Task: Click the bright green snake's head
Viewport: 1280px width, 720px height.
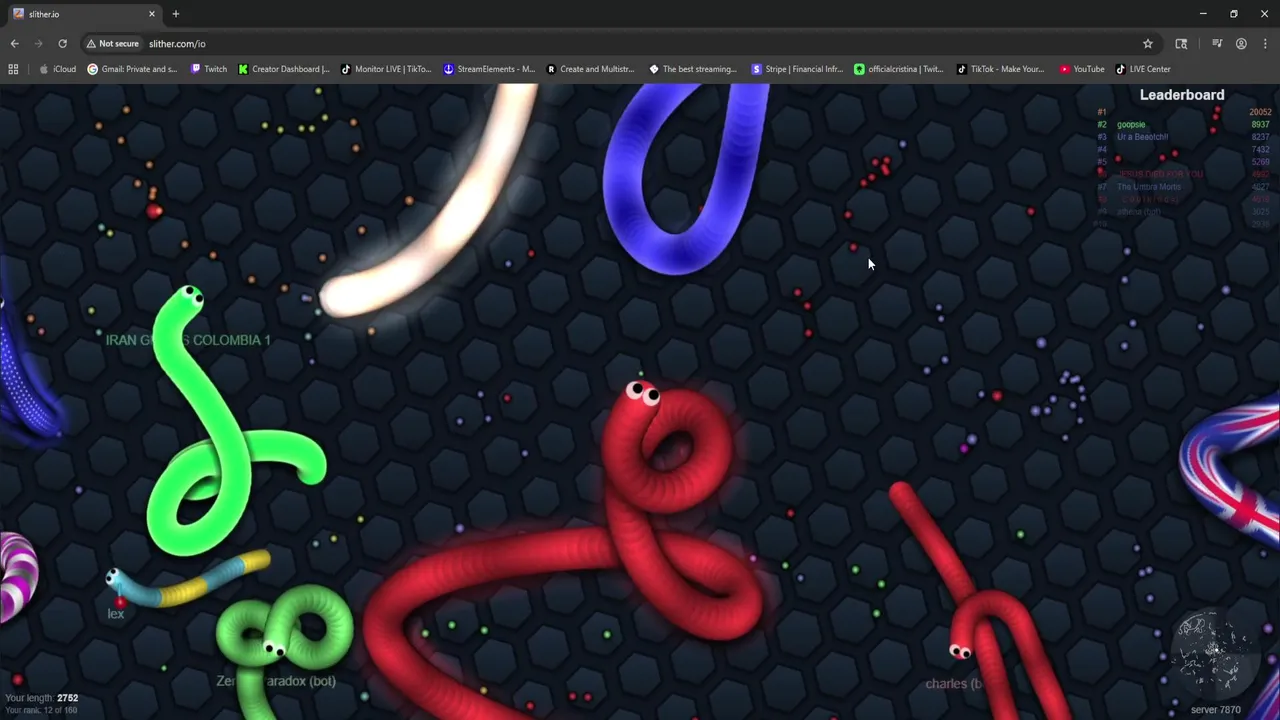Action: pyautogui.click(x=190, y=297)
